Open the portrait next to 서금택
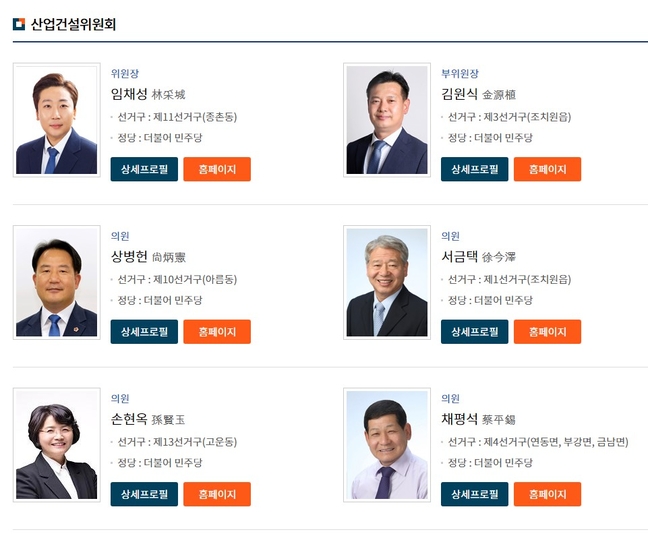Screen dimensions: 648x534 tap(387, 283)
